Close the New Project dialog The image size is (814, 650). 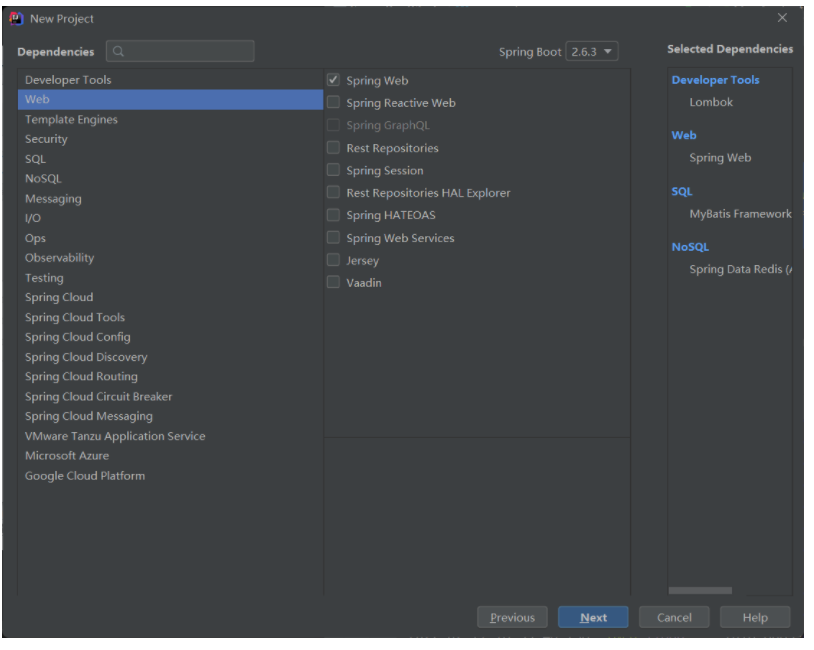pyautogui.click(x=782, y=18)
